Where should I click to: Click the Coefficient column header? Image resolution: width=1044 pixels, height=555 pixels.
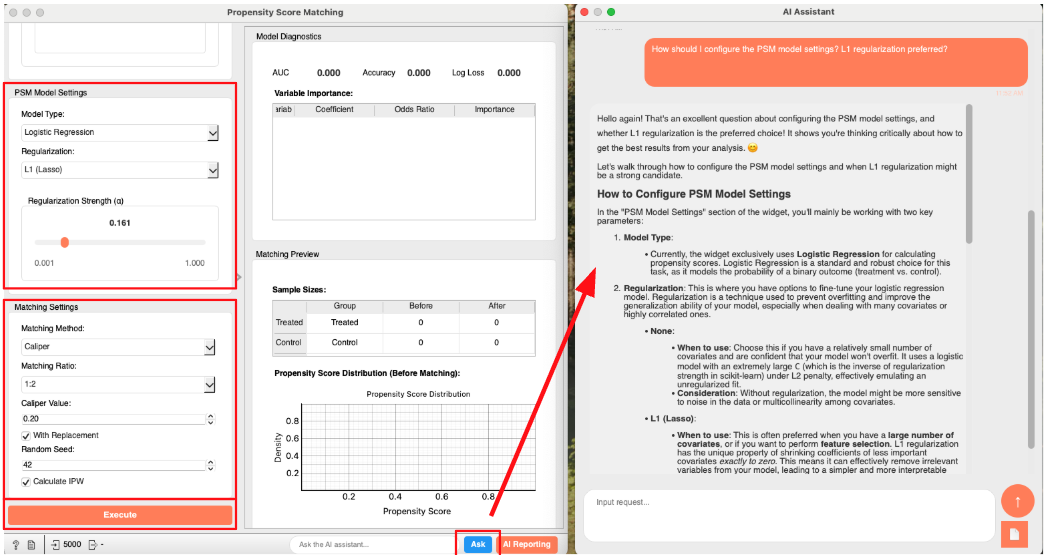(334, 110)
